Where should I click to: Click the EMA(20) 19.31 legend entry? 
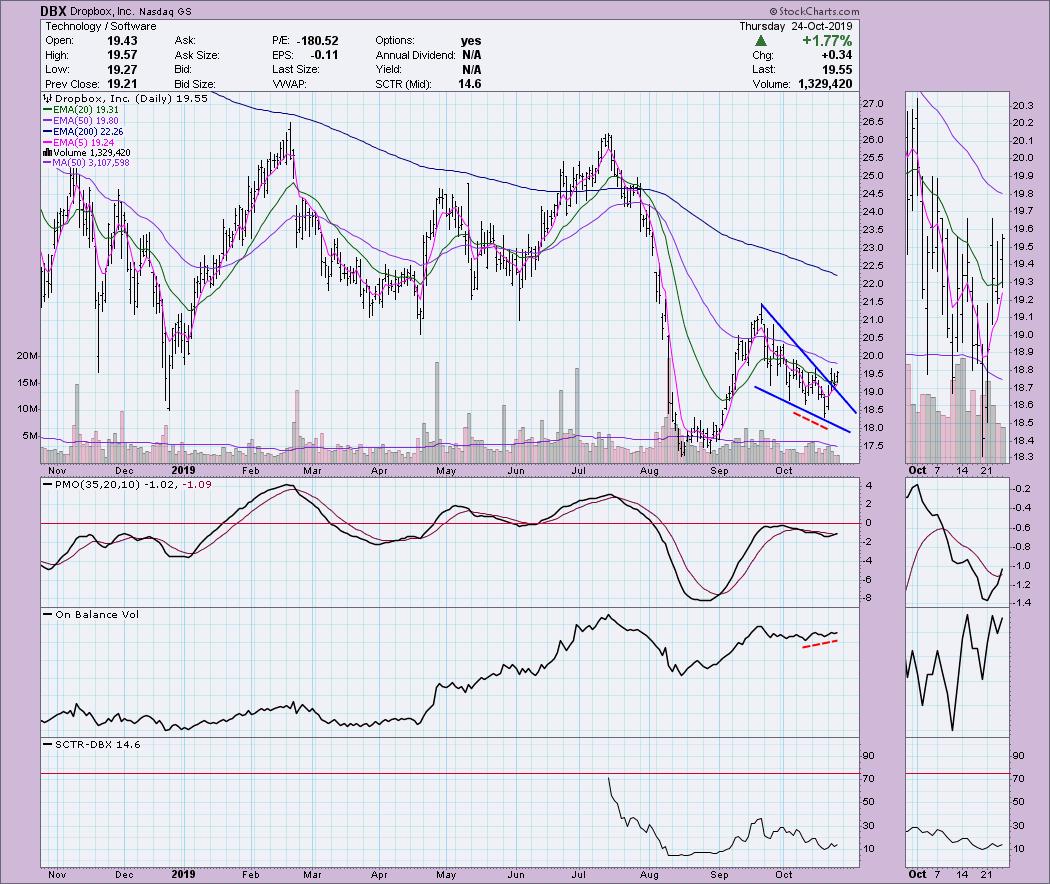81,110
